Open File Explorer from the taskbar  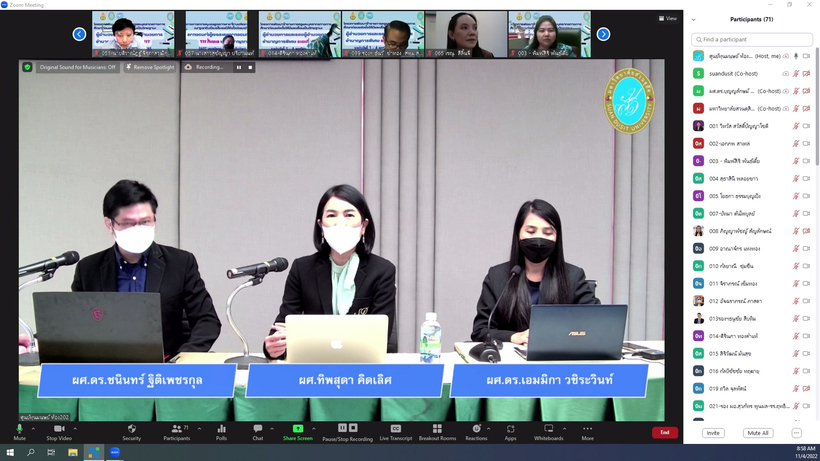point(73,452)
